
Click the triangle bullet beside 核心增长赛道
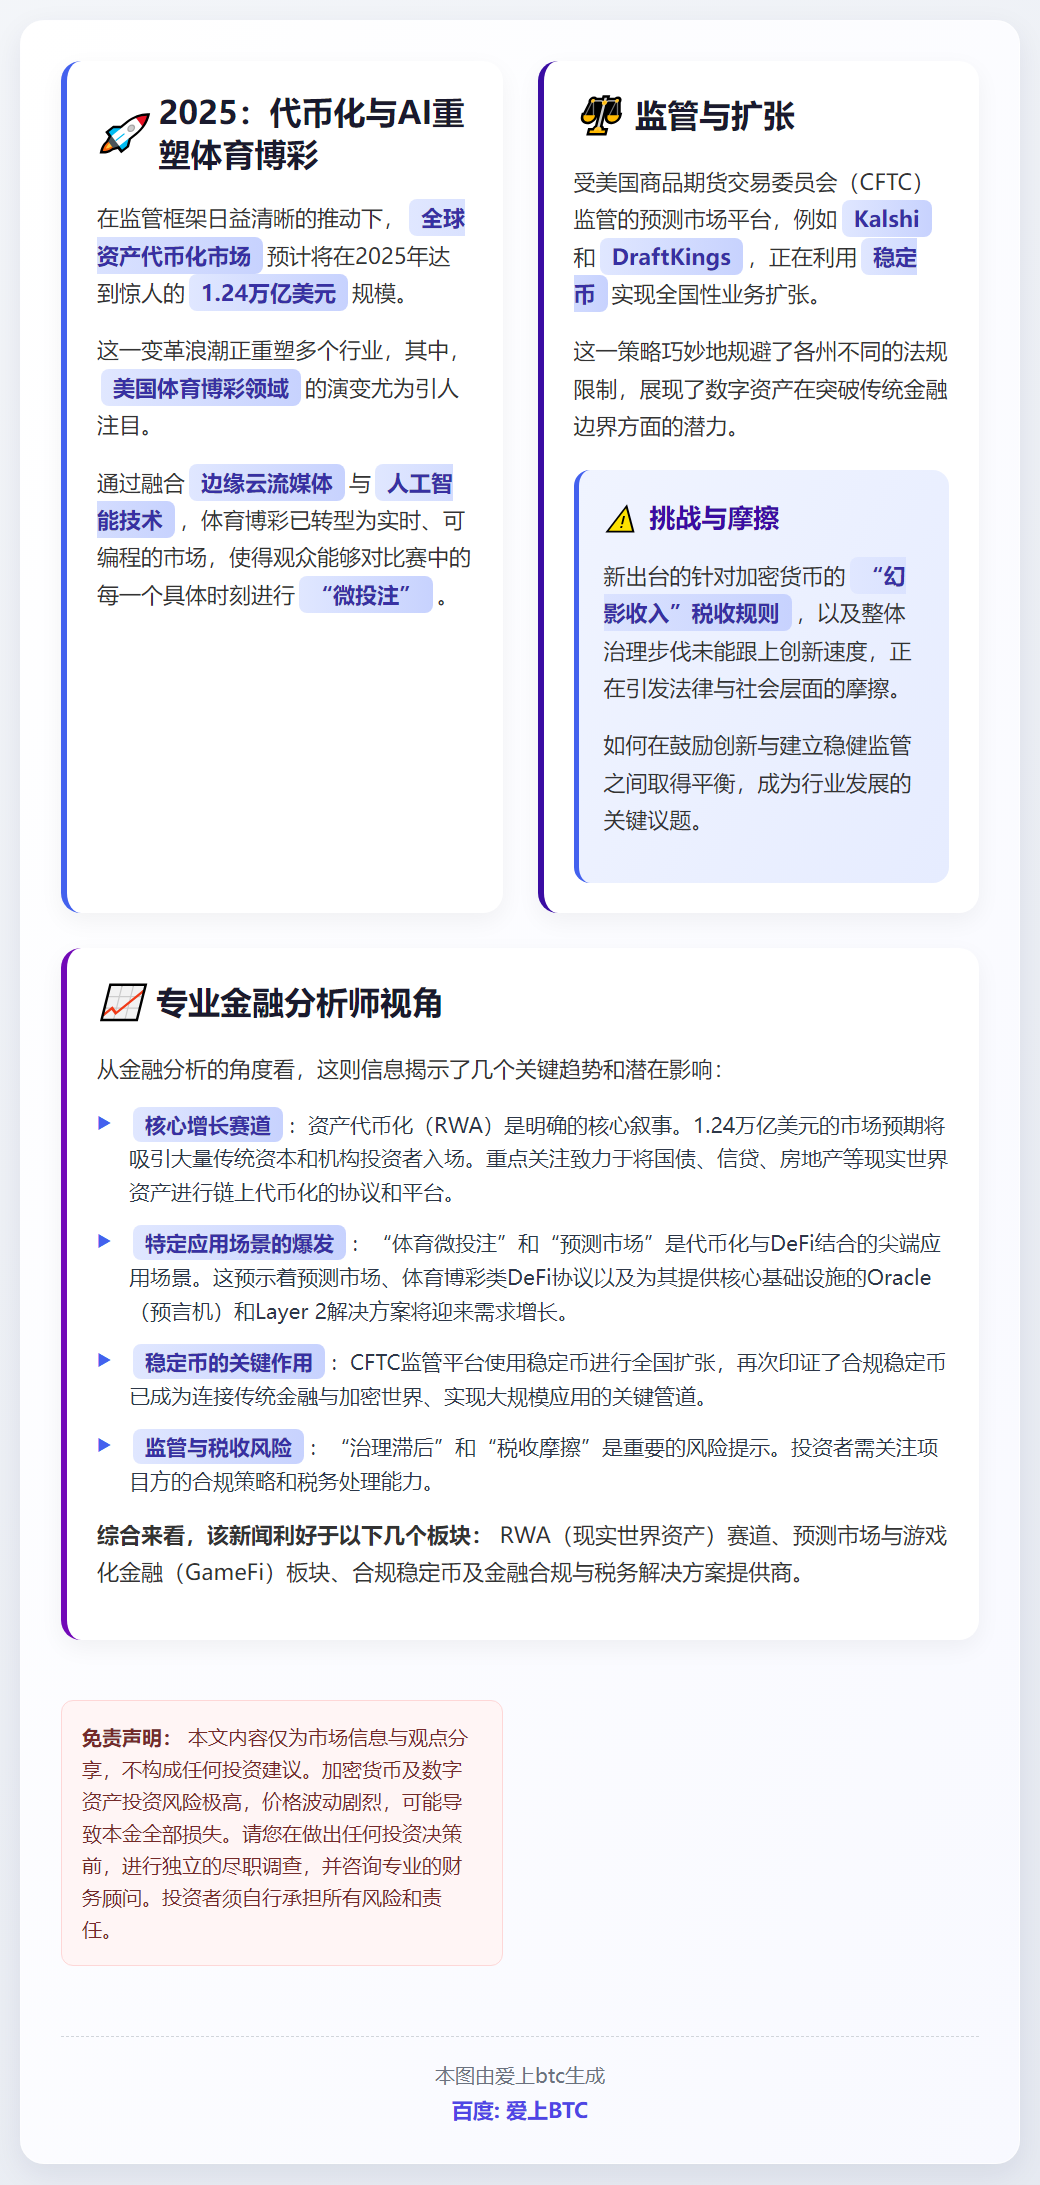pos(104,1124)
